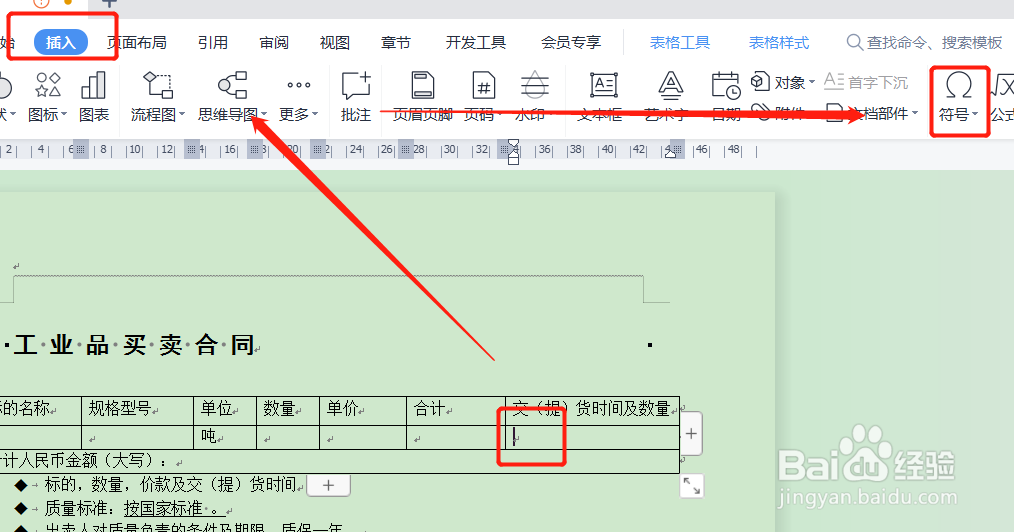Image resolution: width=1014 pixels, height=532 pixels.
Task: Insert page number with 页码
Action: [x=482, y=97]
